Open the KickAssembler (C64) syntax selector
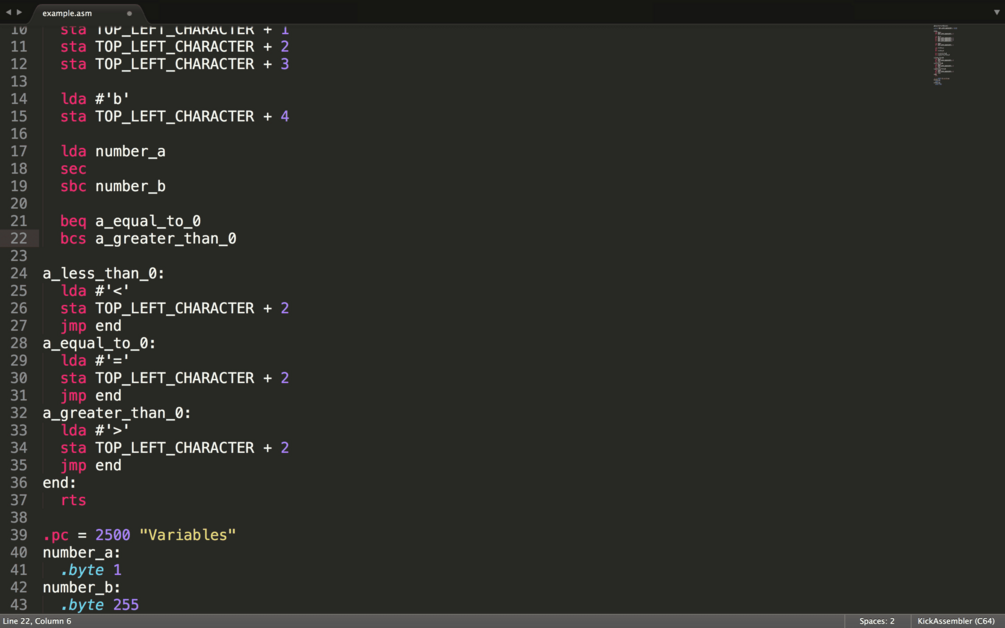Screen dimensions: 1005x628 (956, 621)
